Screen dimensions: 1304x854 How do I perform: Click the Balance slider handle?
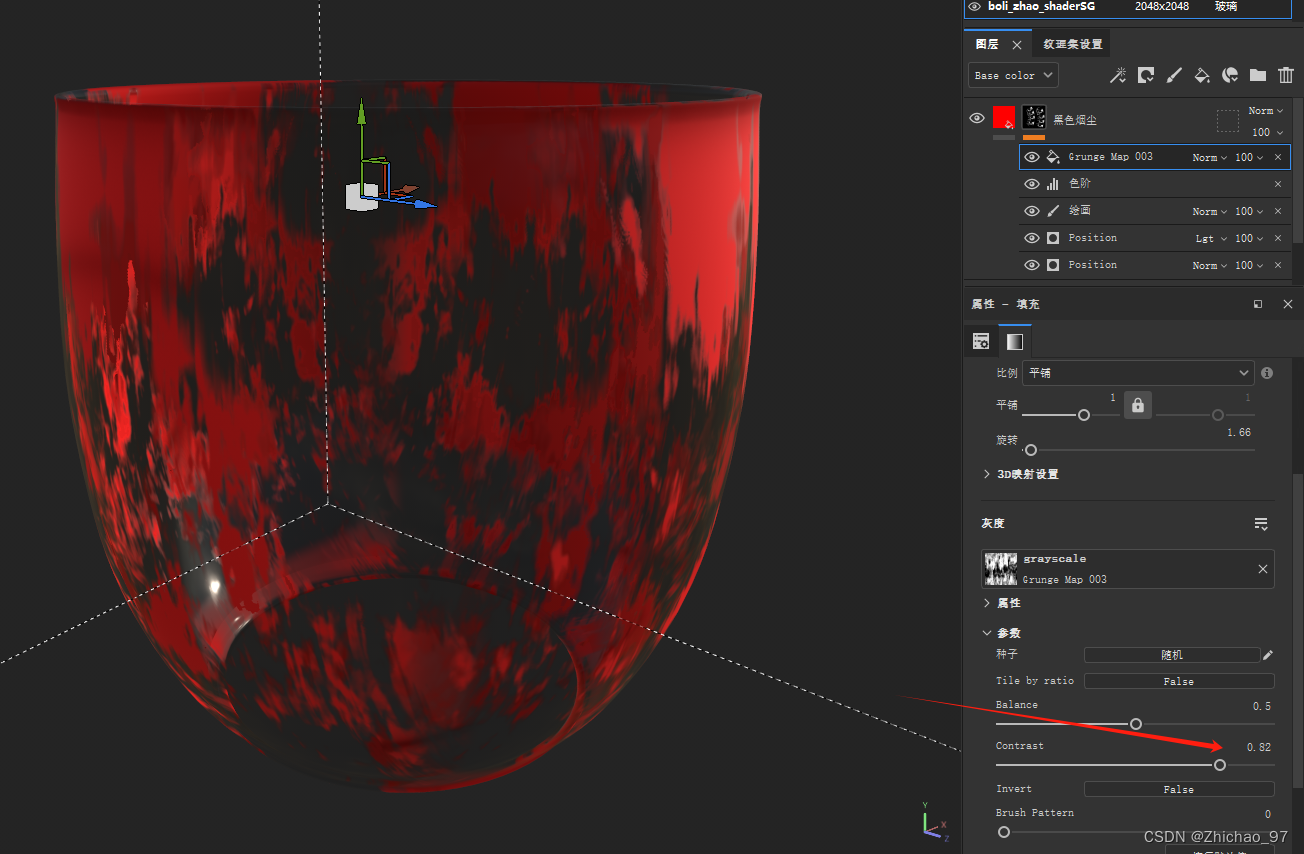(1135, 724)
